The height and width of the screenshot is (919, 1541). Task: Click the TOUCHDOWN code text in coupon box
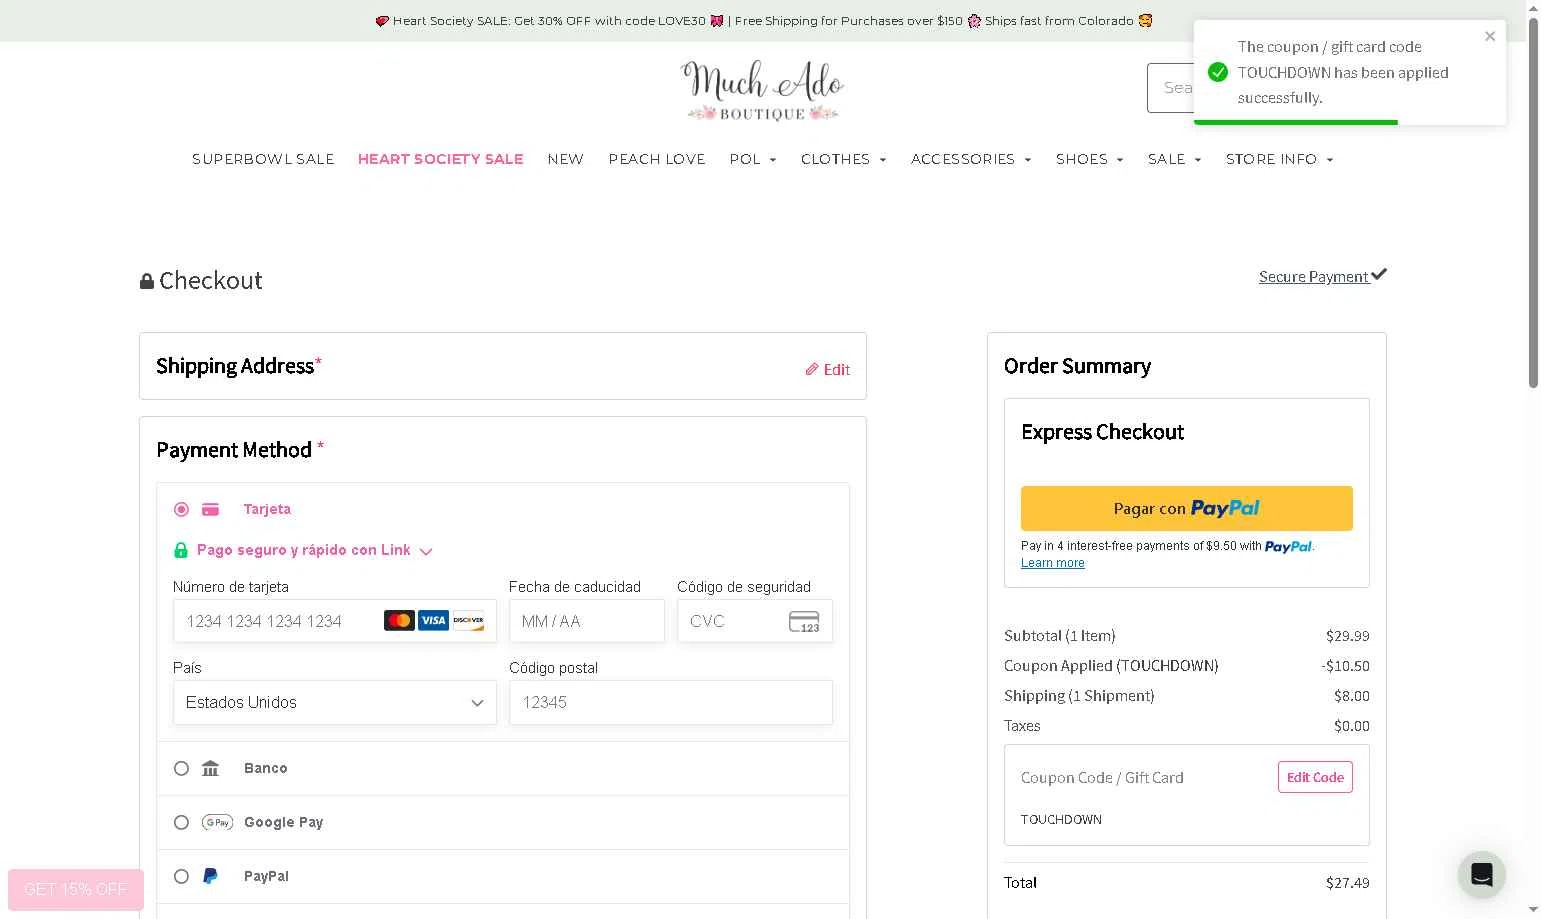pos(1061,819)
